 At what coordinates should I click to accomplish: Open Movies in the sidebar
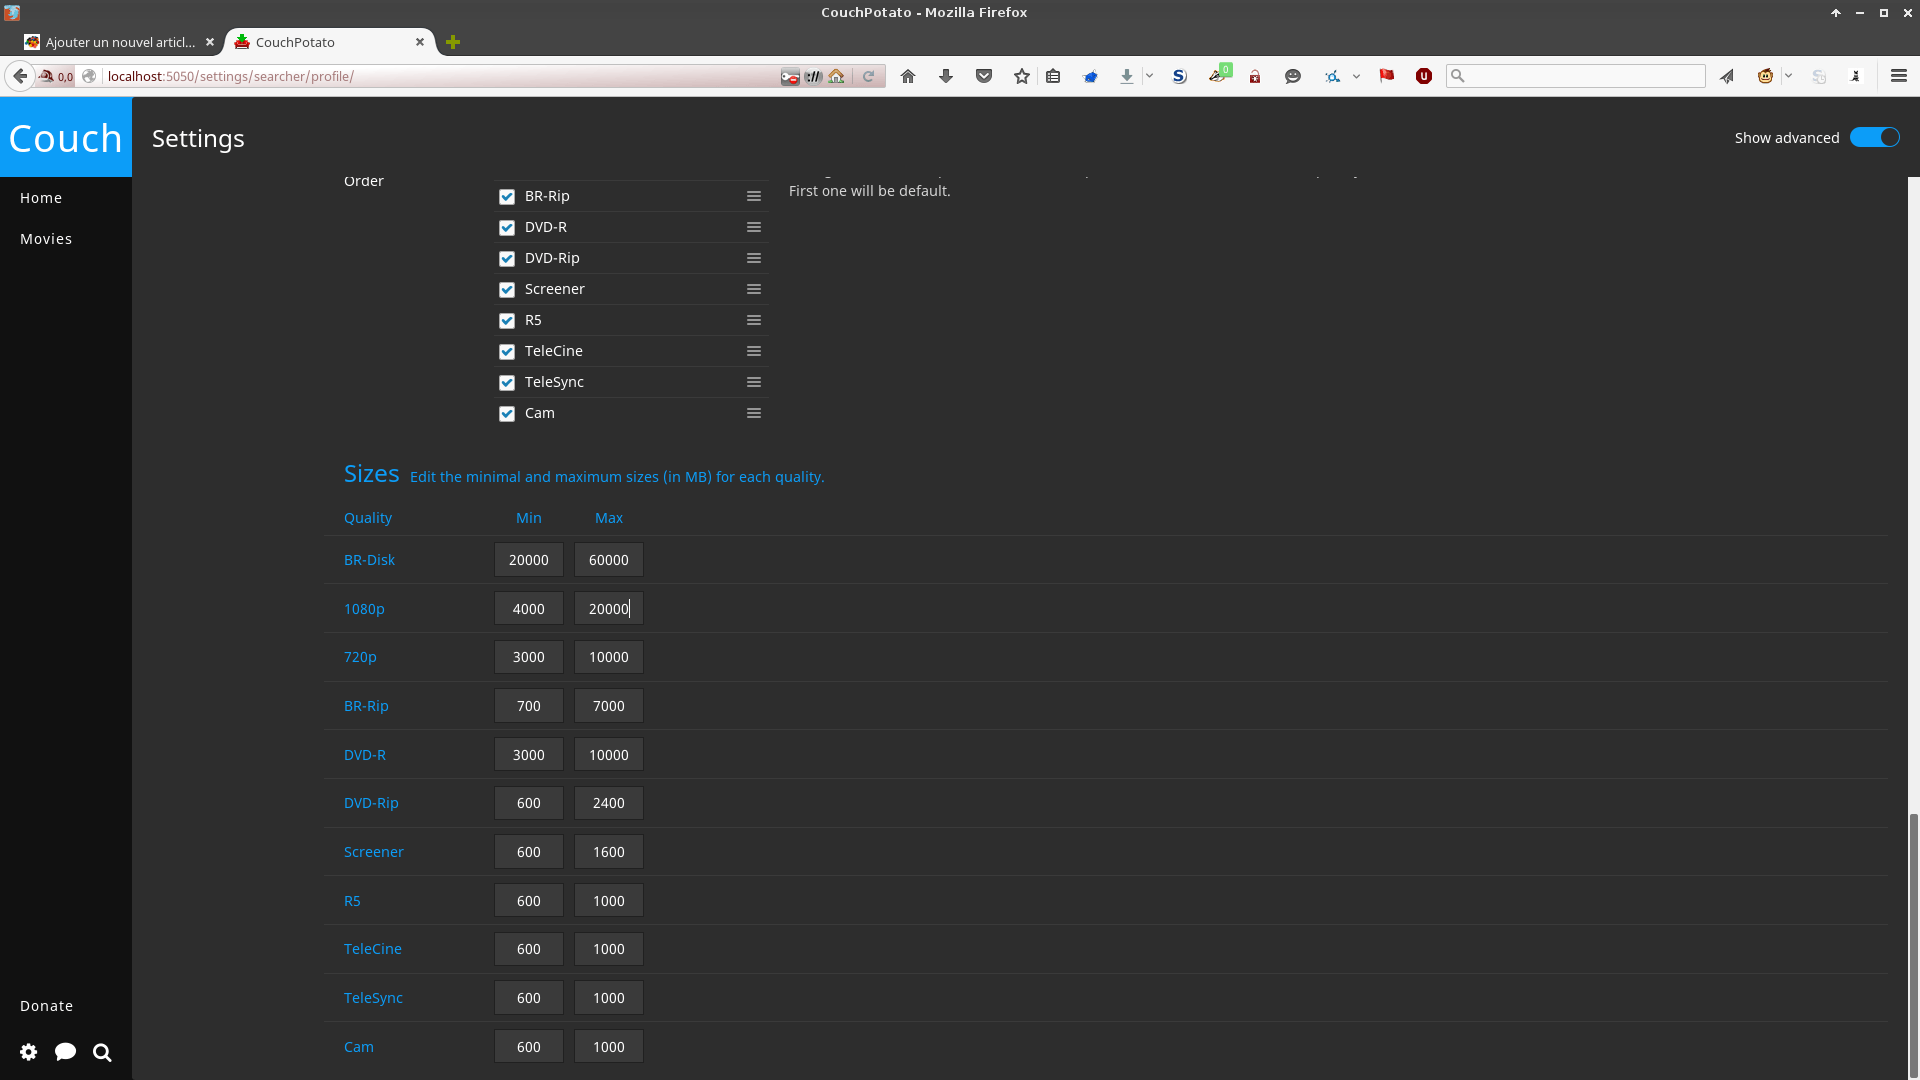click(x=46, y=239)
